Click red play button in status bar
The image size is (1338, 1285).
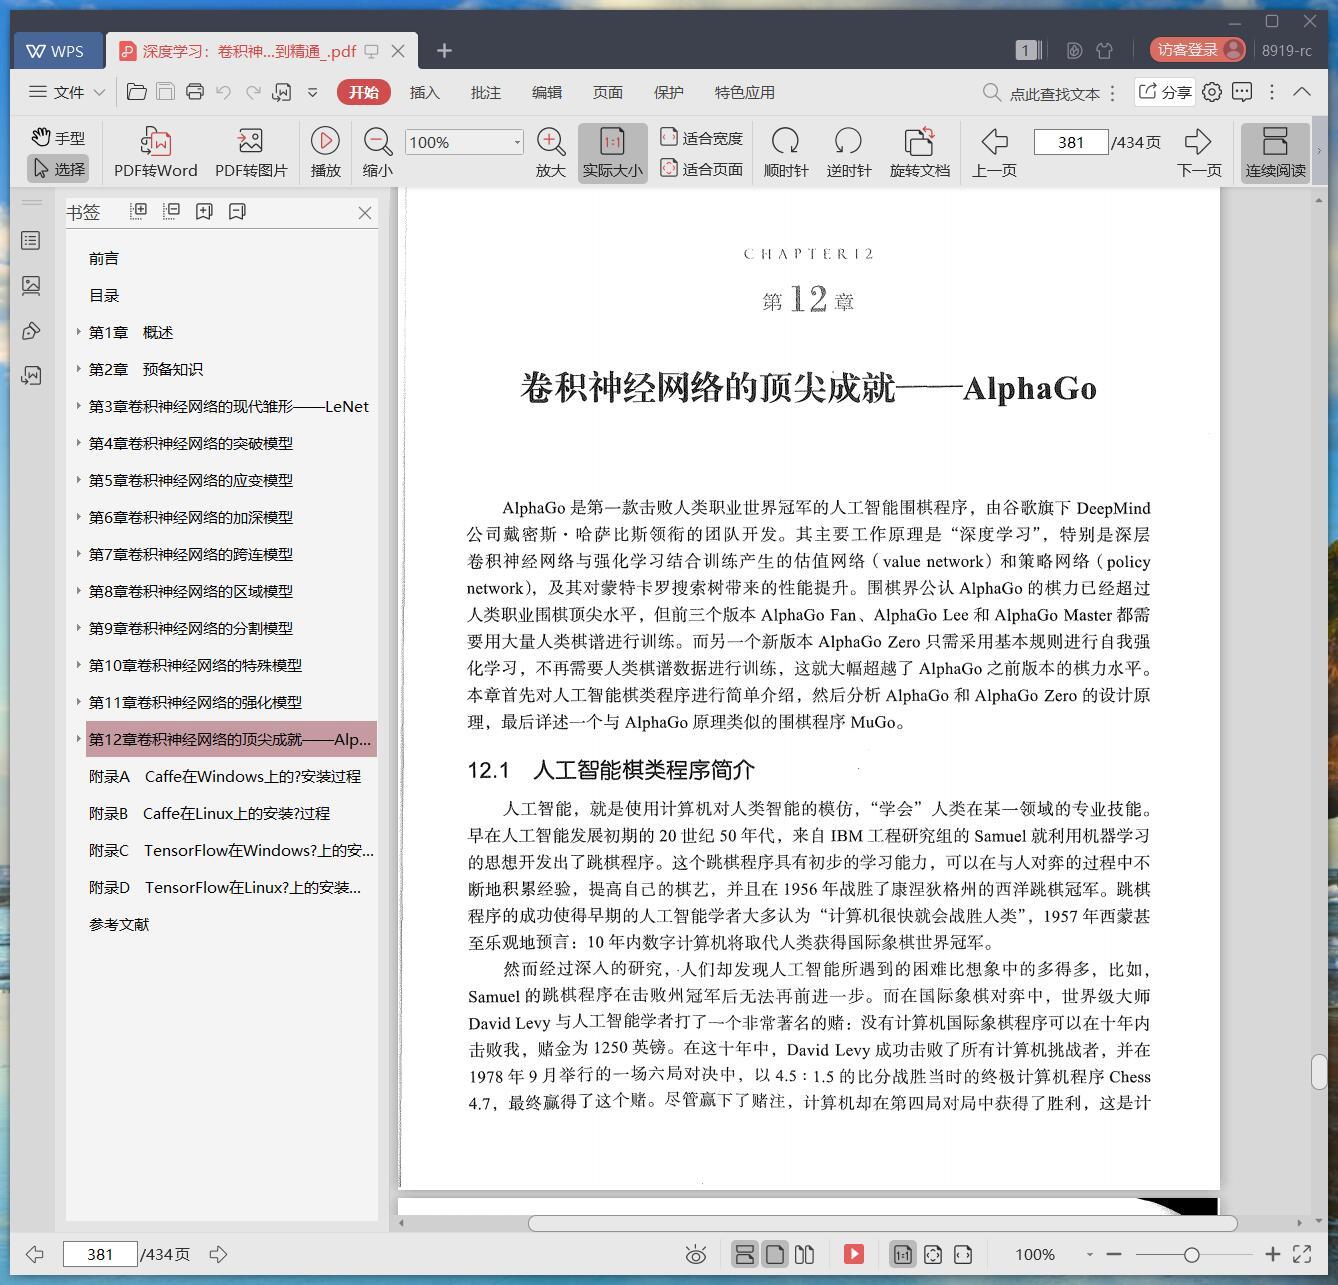[x=853, y=1254]
